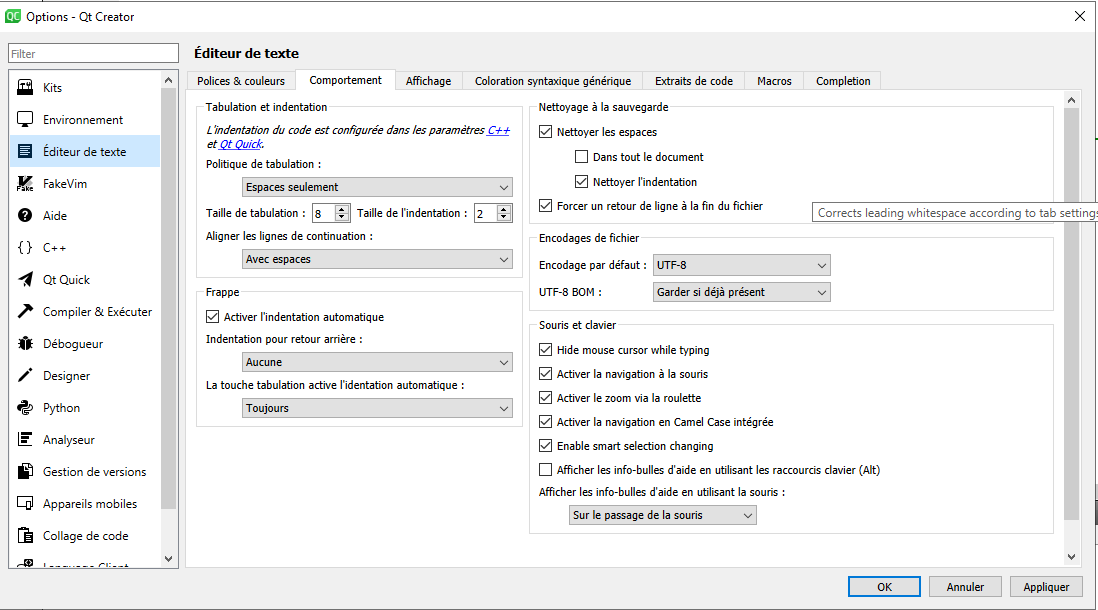Toggle Activer l'indentation automatique checkbox
1098x610 pixels.
coord(212,317)
